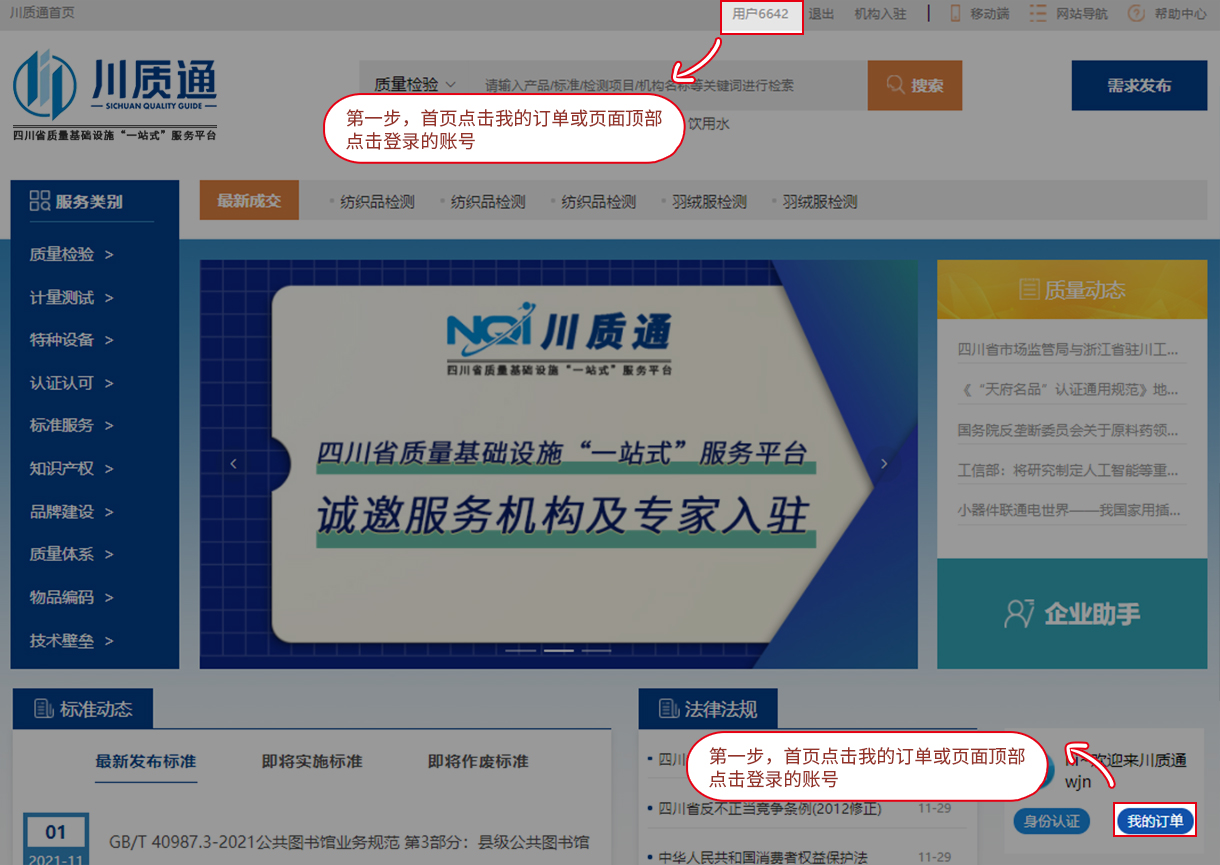This screenshot has width=1220, height=865.
Task: Click the 身份认证 button
Action: [x=1052, y=821]
